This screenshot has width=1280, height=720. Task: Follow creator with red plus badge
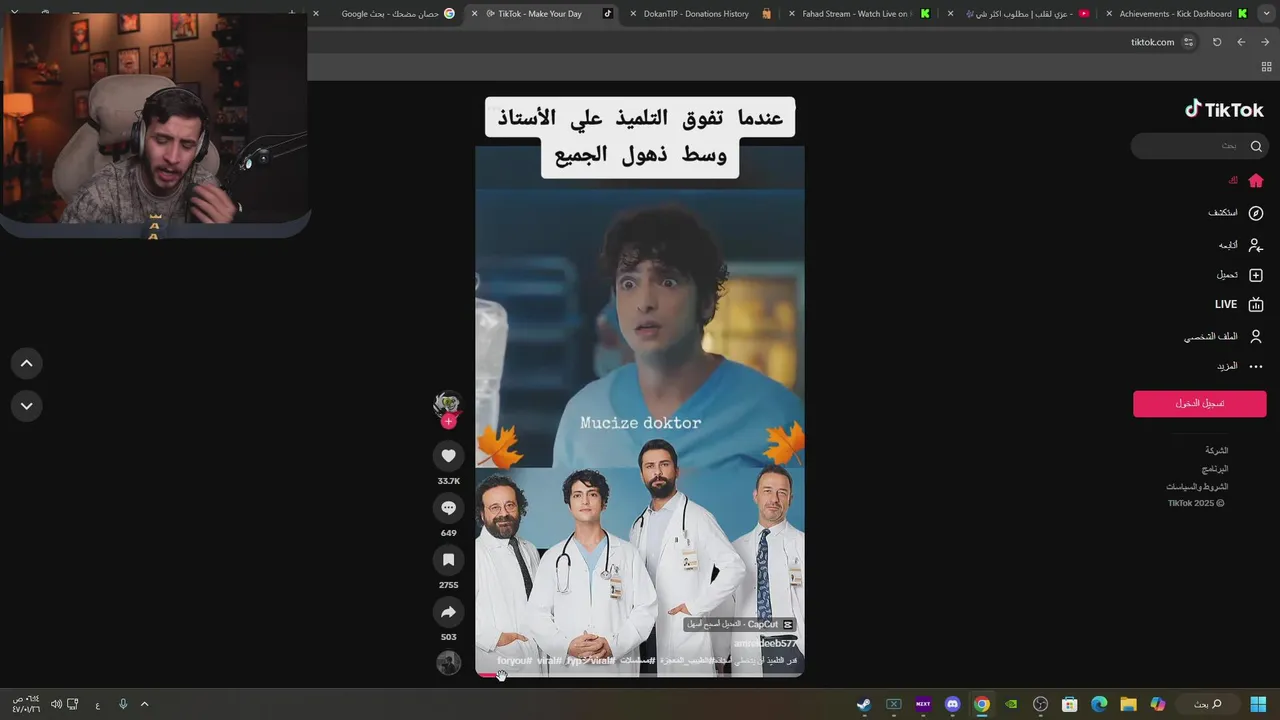tap(448, 421)
